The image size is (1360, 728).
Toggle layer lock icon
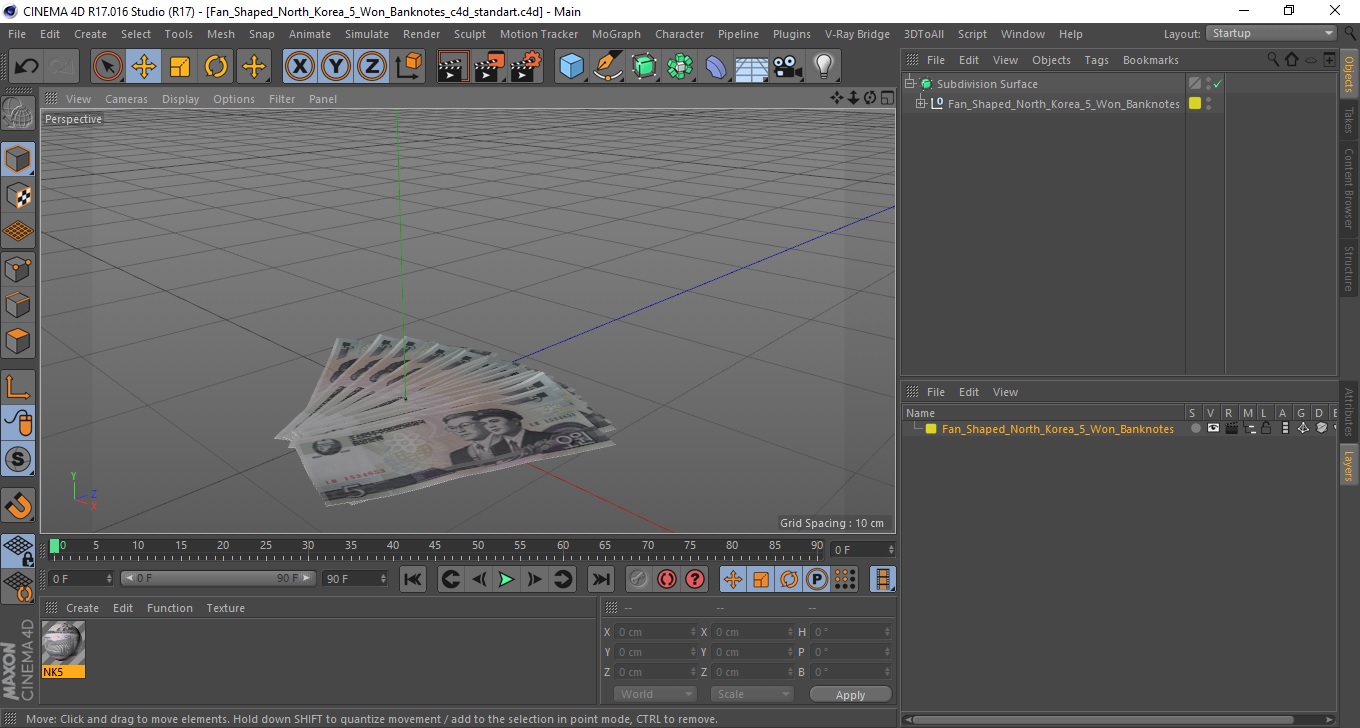click(1266, 429)
